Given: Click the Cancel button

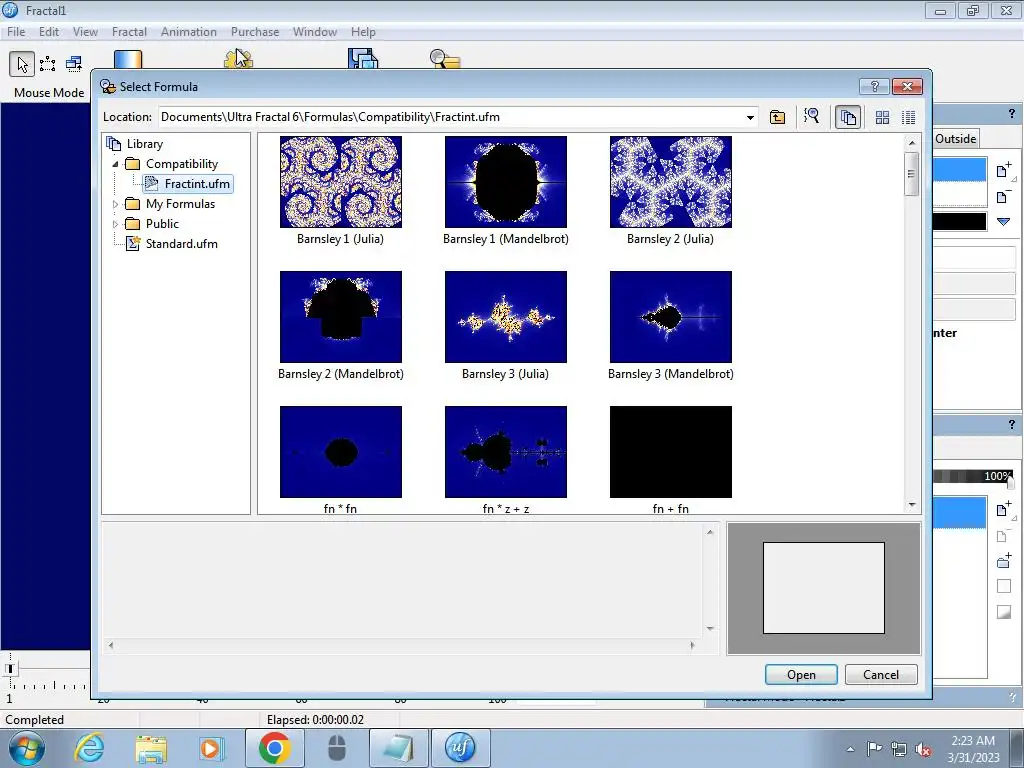Looking at the screenshot, I should (x=881, y=675).
